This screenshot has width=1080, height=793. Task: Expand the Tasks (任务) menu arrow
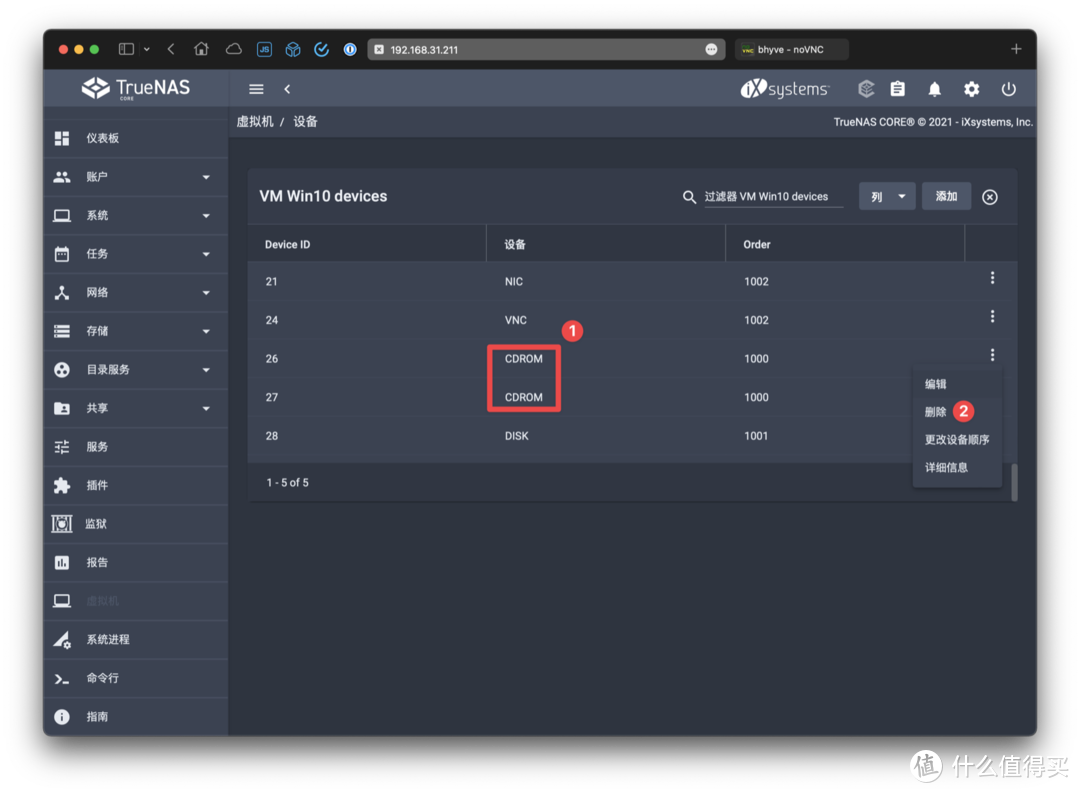pyautogui.click(x=206, y=254)
